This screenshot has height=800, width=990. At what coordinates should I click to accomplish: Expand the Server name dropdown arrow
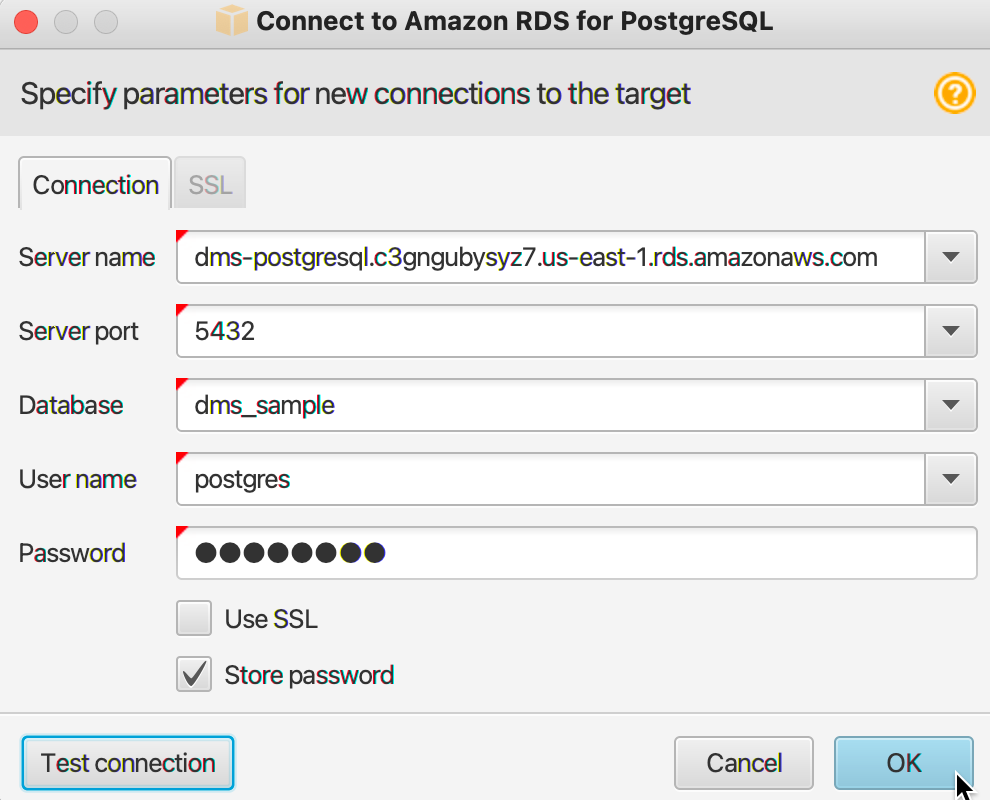pos(951,257)
